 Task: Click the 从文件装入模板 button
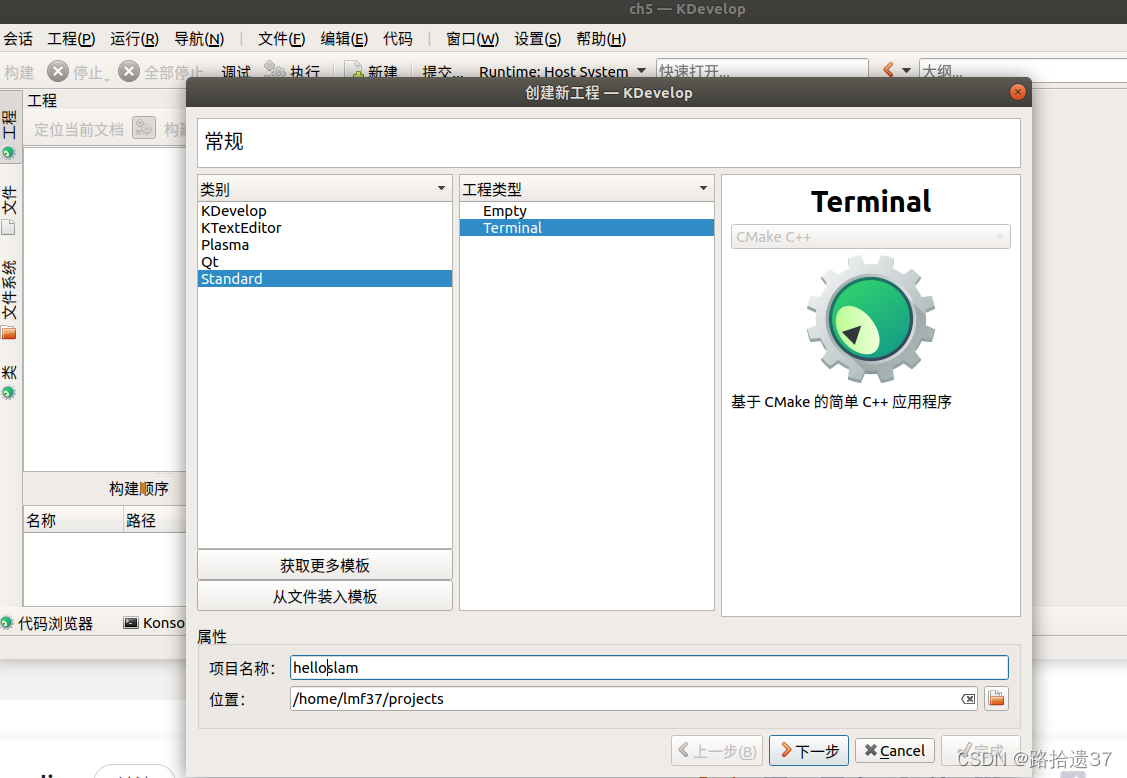pyautogui.click(x=325, y=596)
